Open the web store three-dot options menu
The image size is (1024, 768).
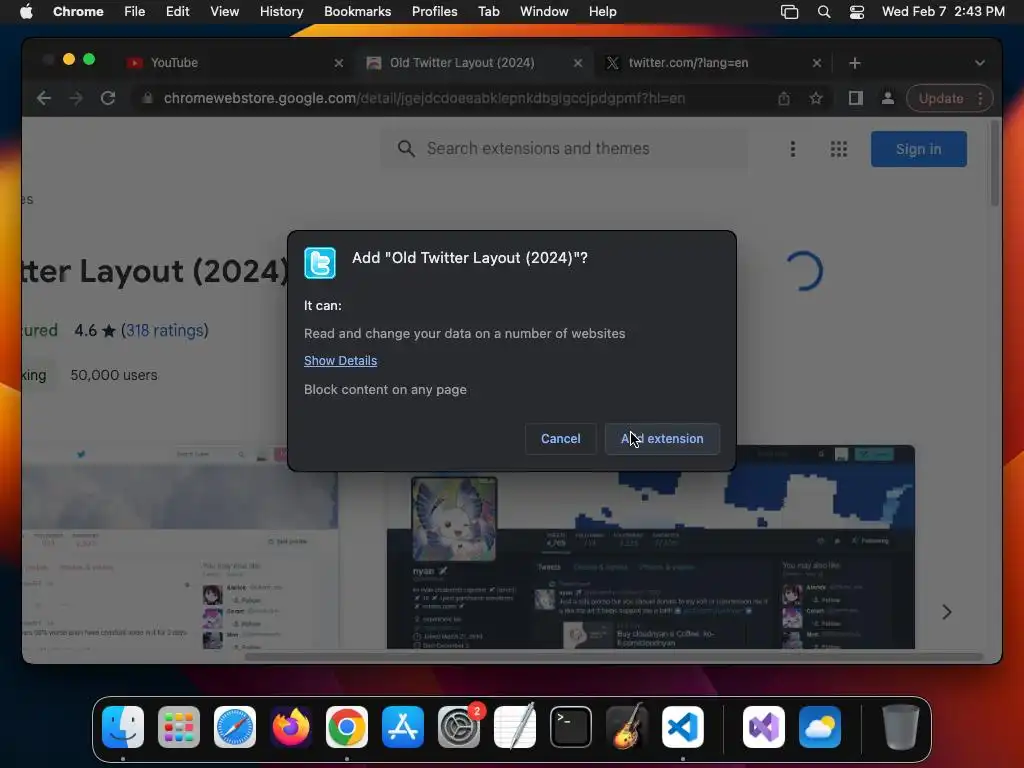point(793,149)
